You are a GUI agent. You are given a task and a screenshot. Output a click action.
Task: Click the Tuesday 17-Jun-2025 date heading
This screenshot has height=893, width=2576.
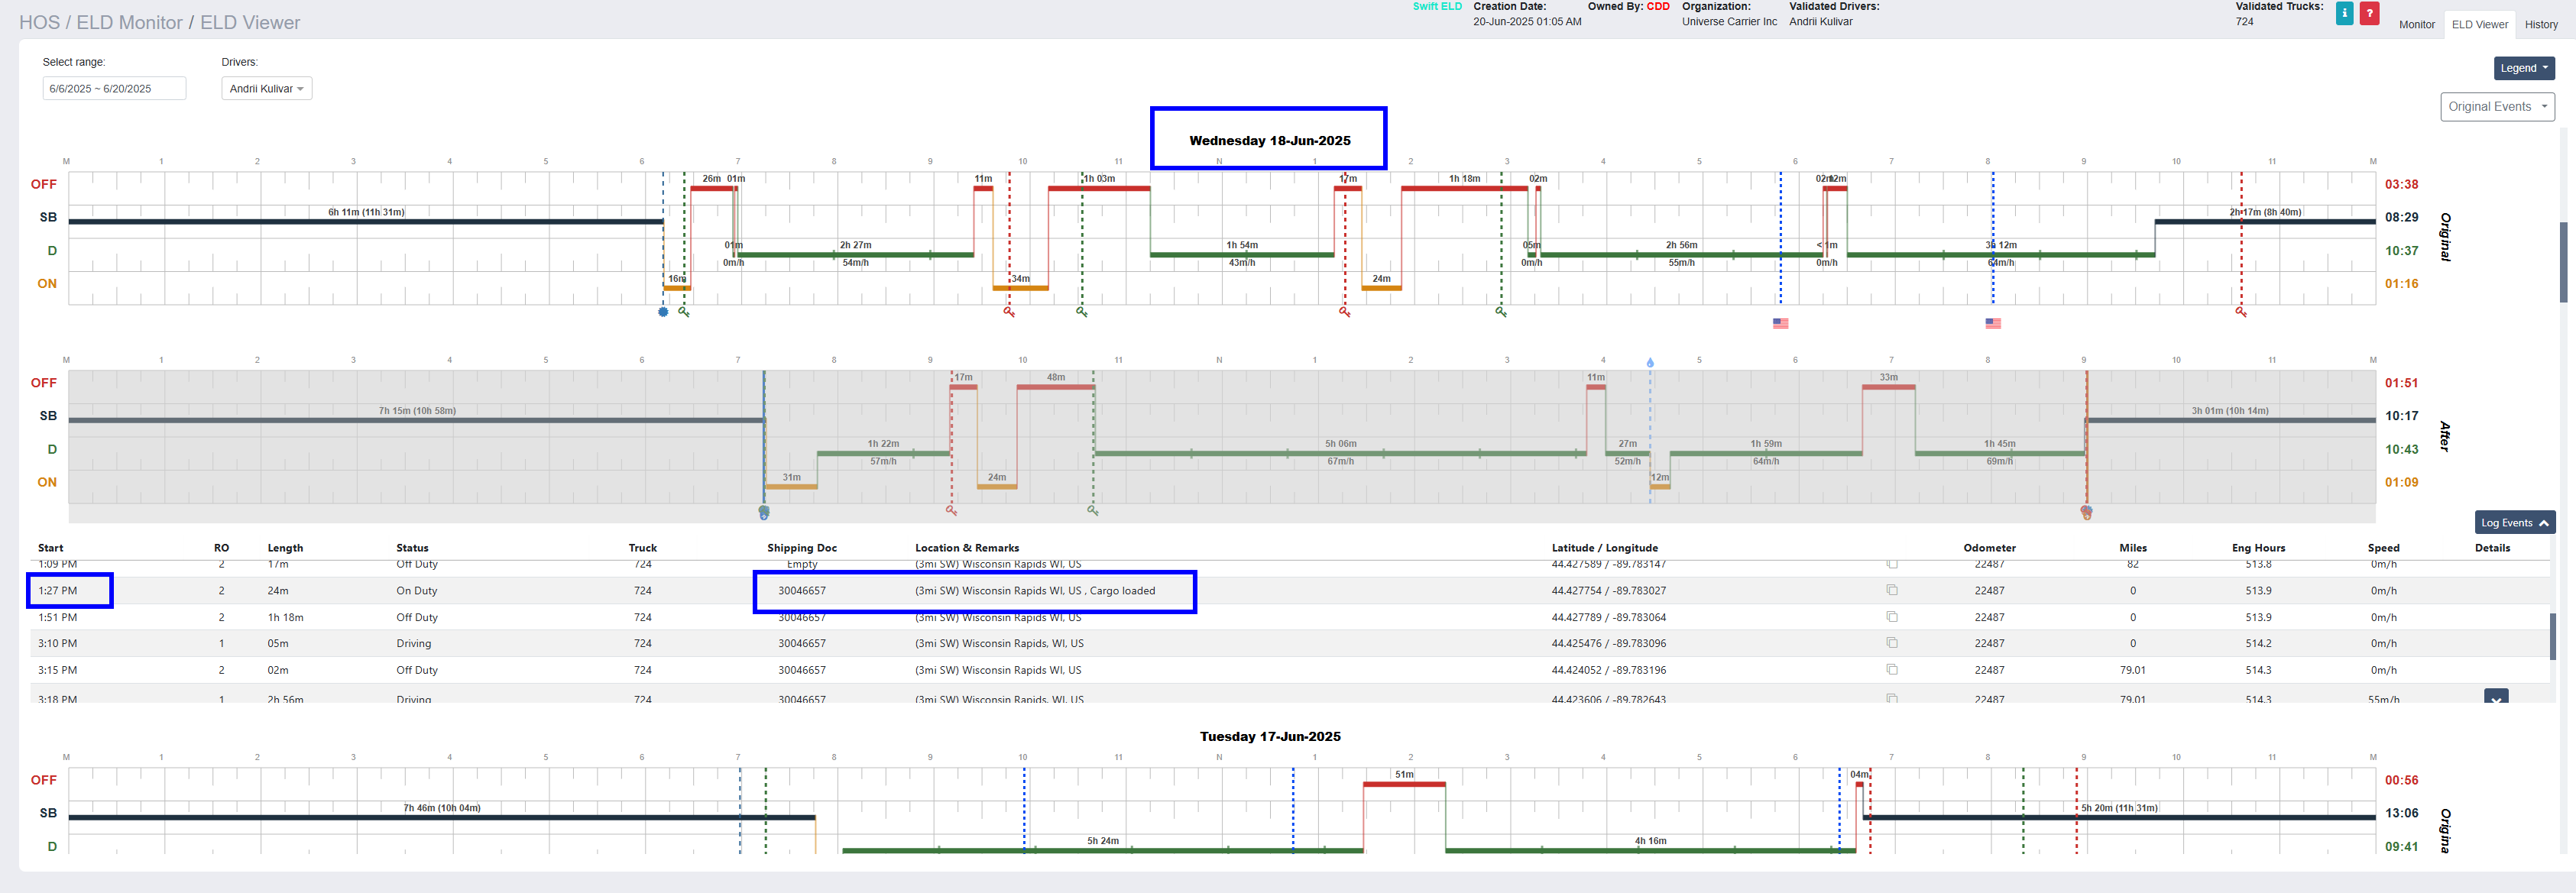pos(1270,736)
